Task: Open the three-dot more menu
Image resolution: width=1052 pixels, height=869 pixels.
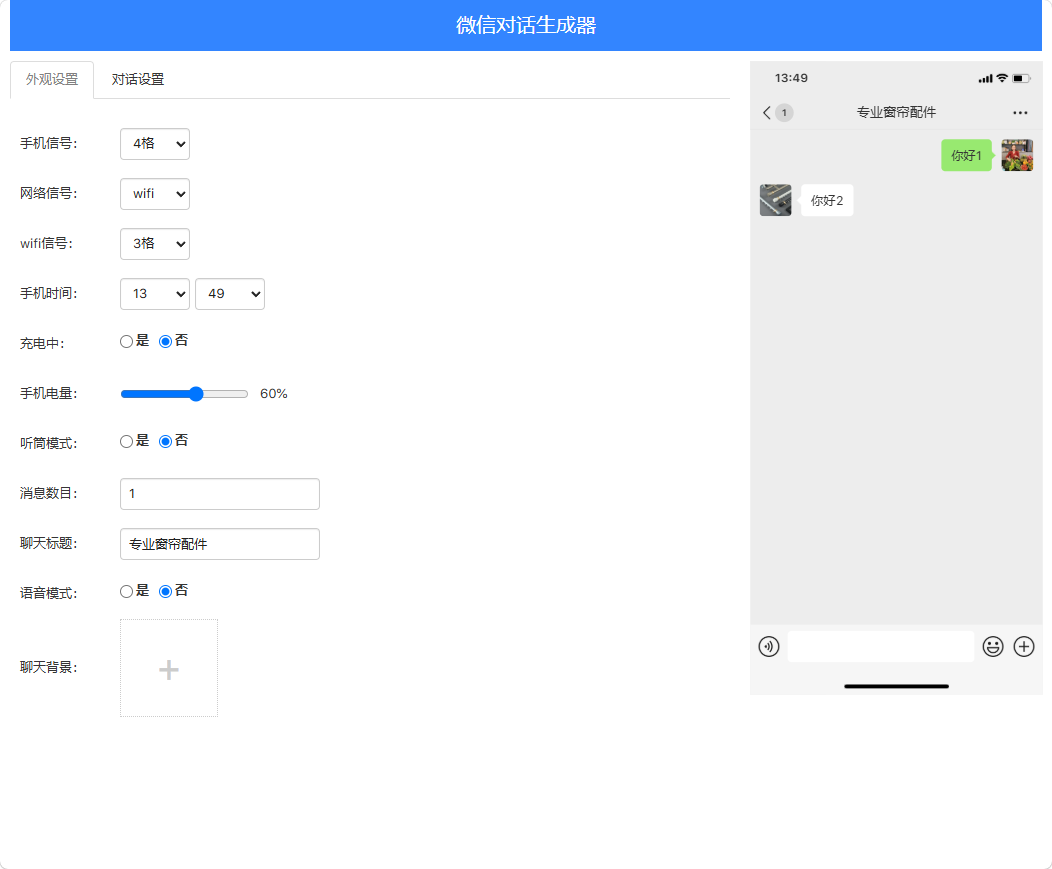Action: pyautogui.click(x=1020, y=112)
